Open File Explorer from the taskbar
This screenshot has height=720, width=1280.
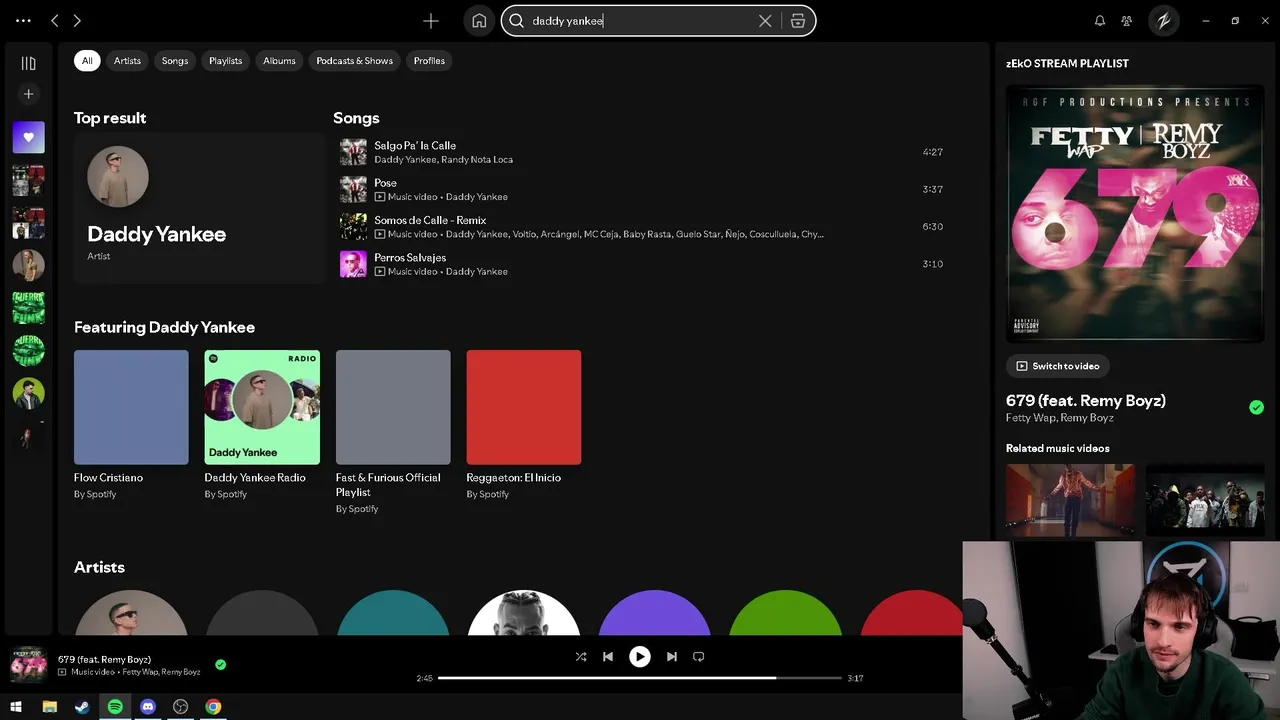[49, 707]
